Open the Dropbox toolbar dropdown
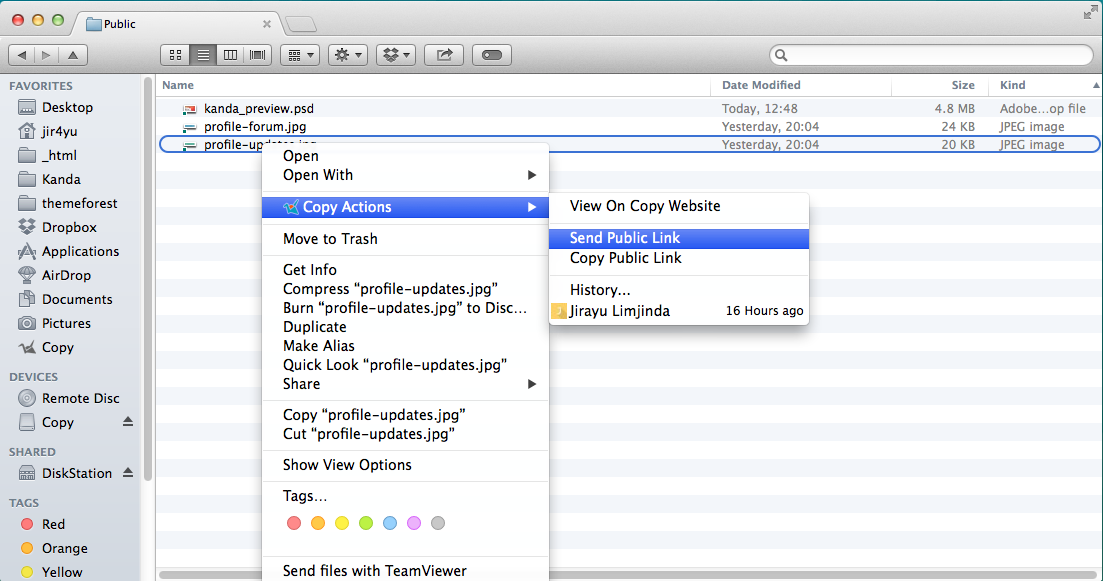The height and width of the screenshot is (581, 1103). click(396, 55)
